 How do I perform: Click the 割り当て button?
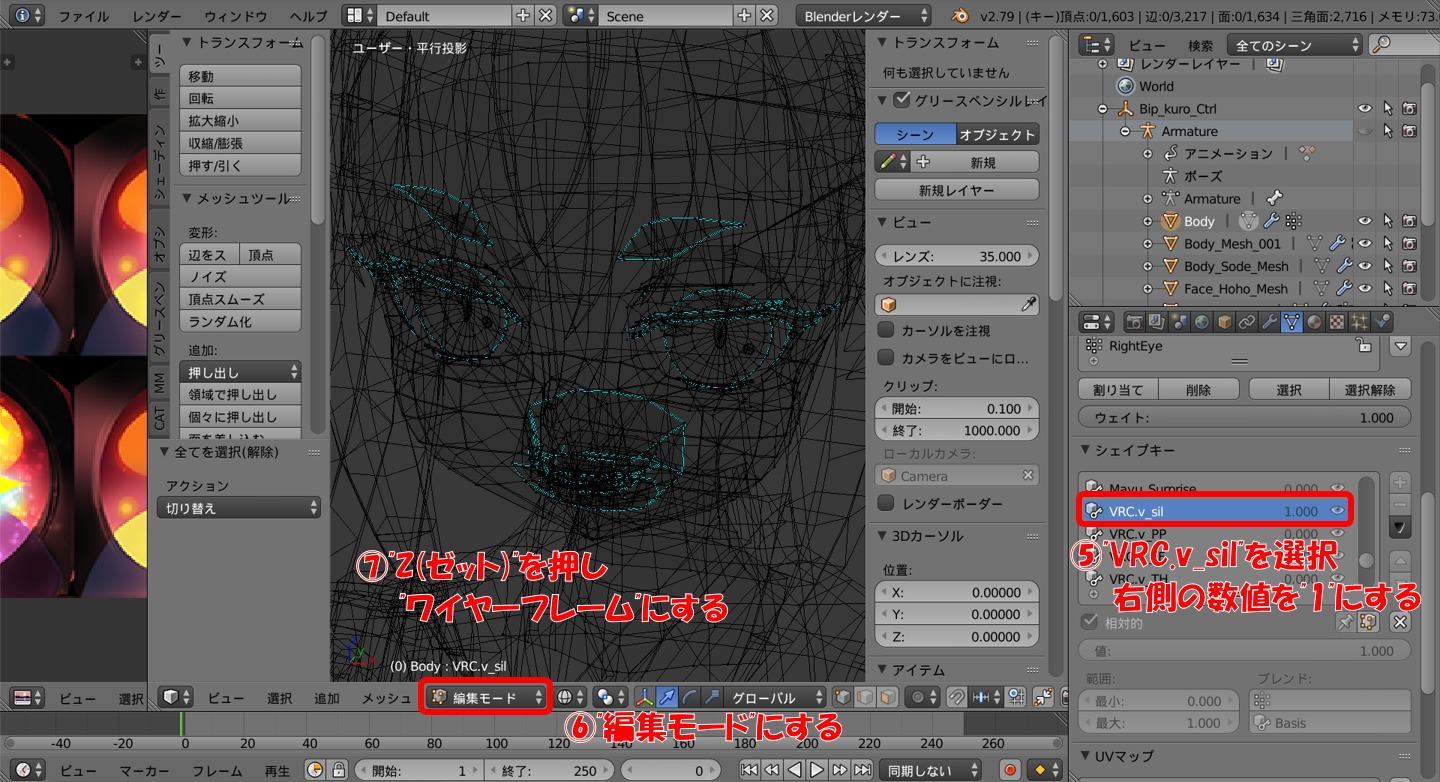(x=1117, y=390)
